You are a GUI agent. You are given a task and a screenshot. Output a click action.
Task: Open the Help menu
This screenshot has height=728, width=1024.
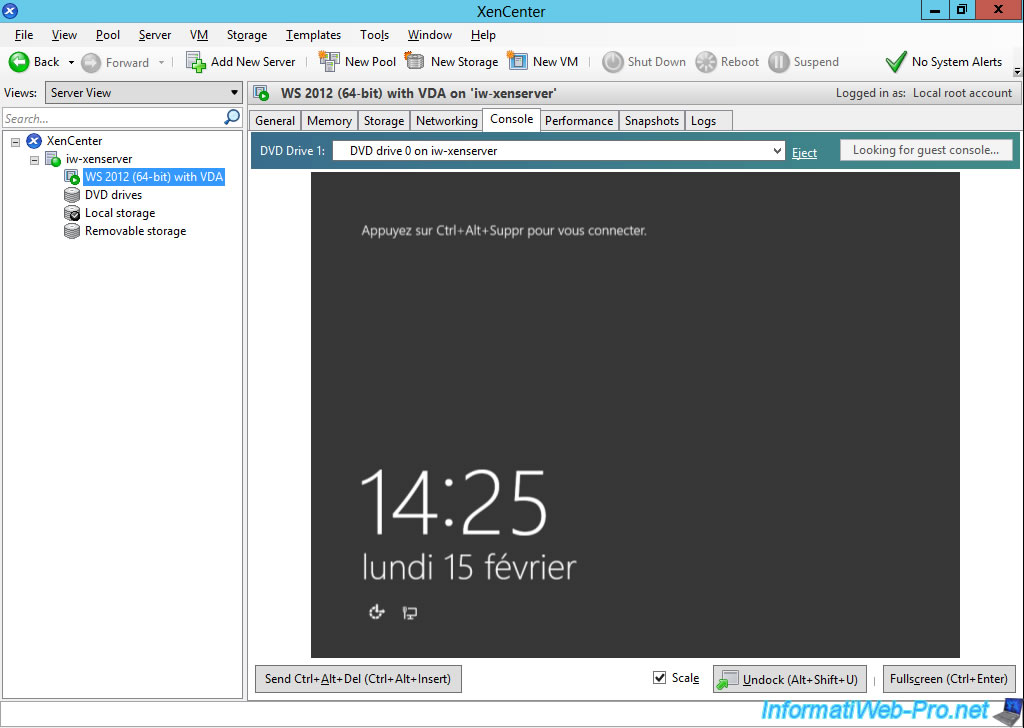(483, 35)
